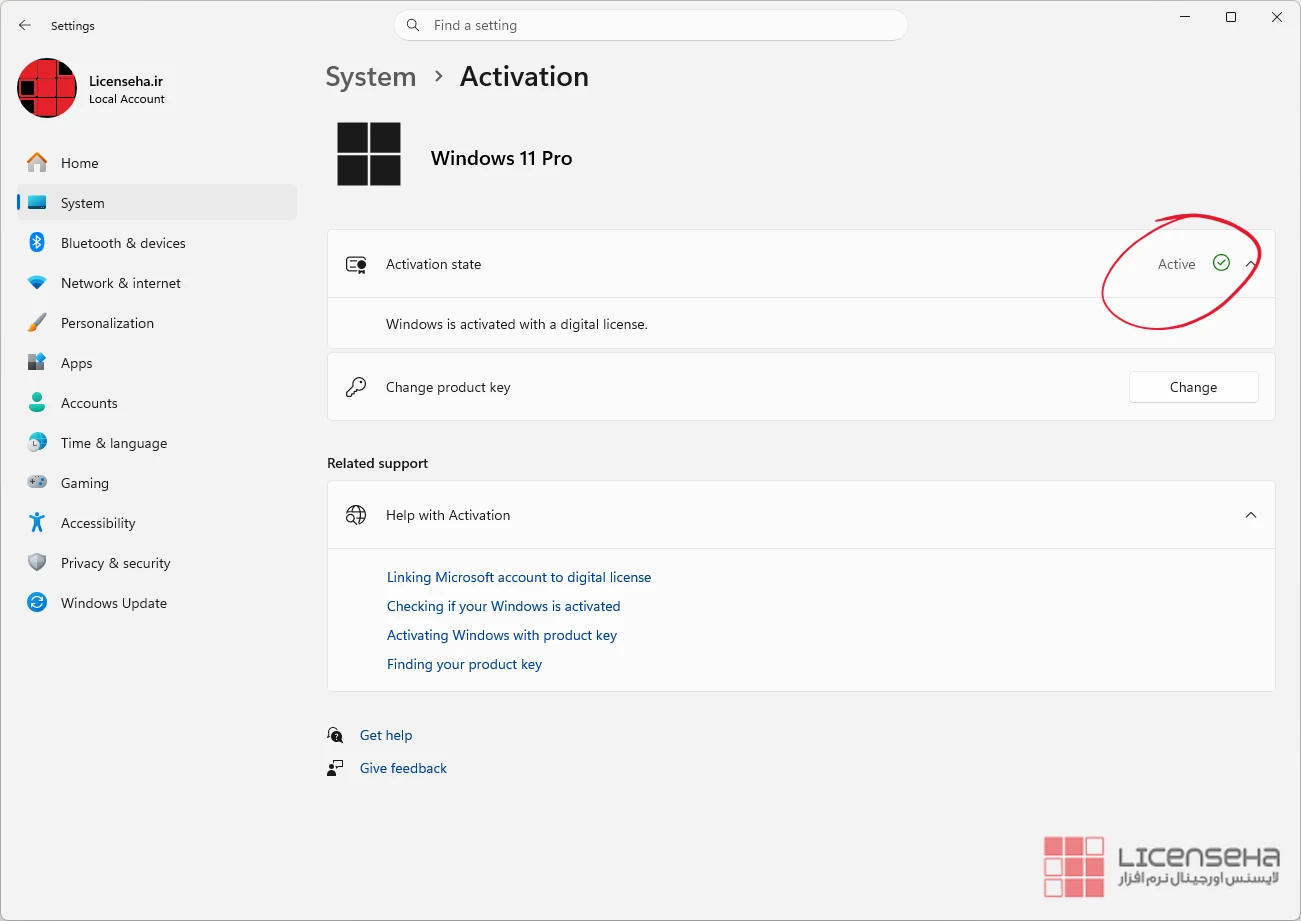Click the green Active checkmark icon
Viewport: 1301px width, 921px height.
point(1221,263)
